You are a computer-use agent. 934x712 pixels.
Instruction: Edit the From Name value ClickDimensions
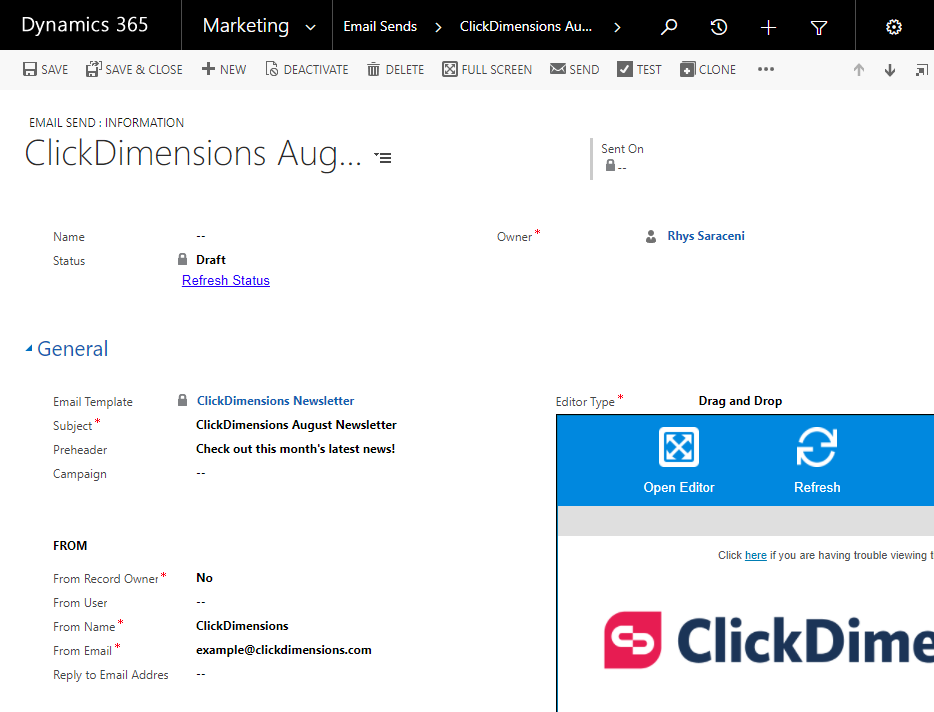coord(242,626)
